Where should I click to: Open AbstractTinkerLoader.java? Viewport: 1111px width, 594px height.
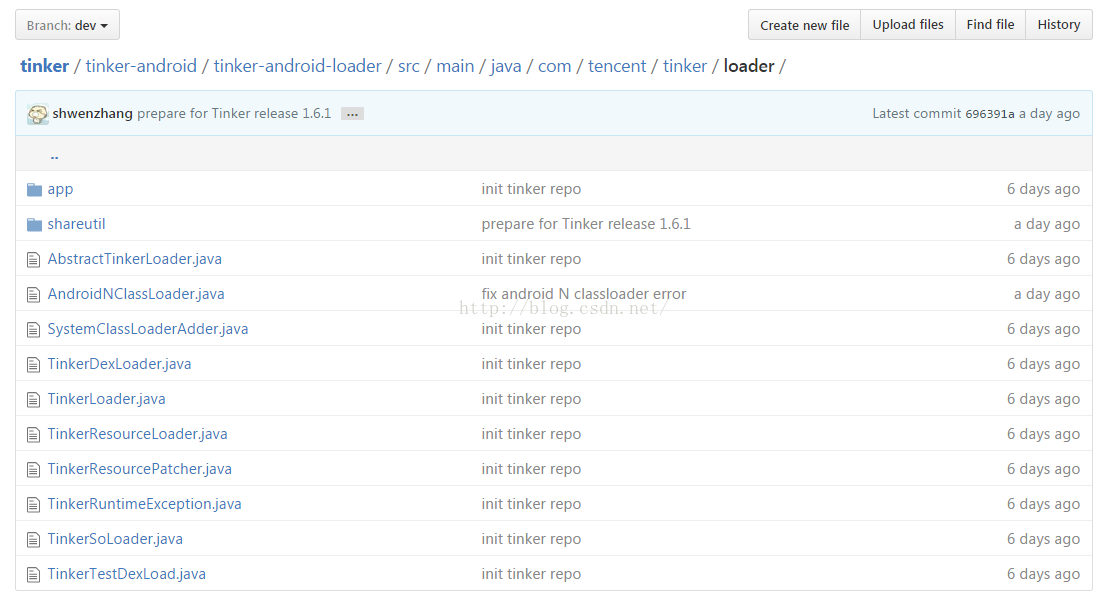(135, 259)
